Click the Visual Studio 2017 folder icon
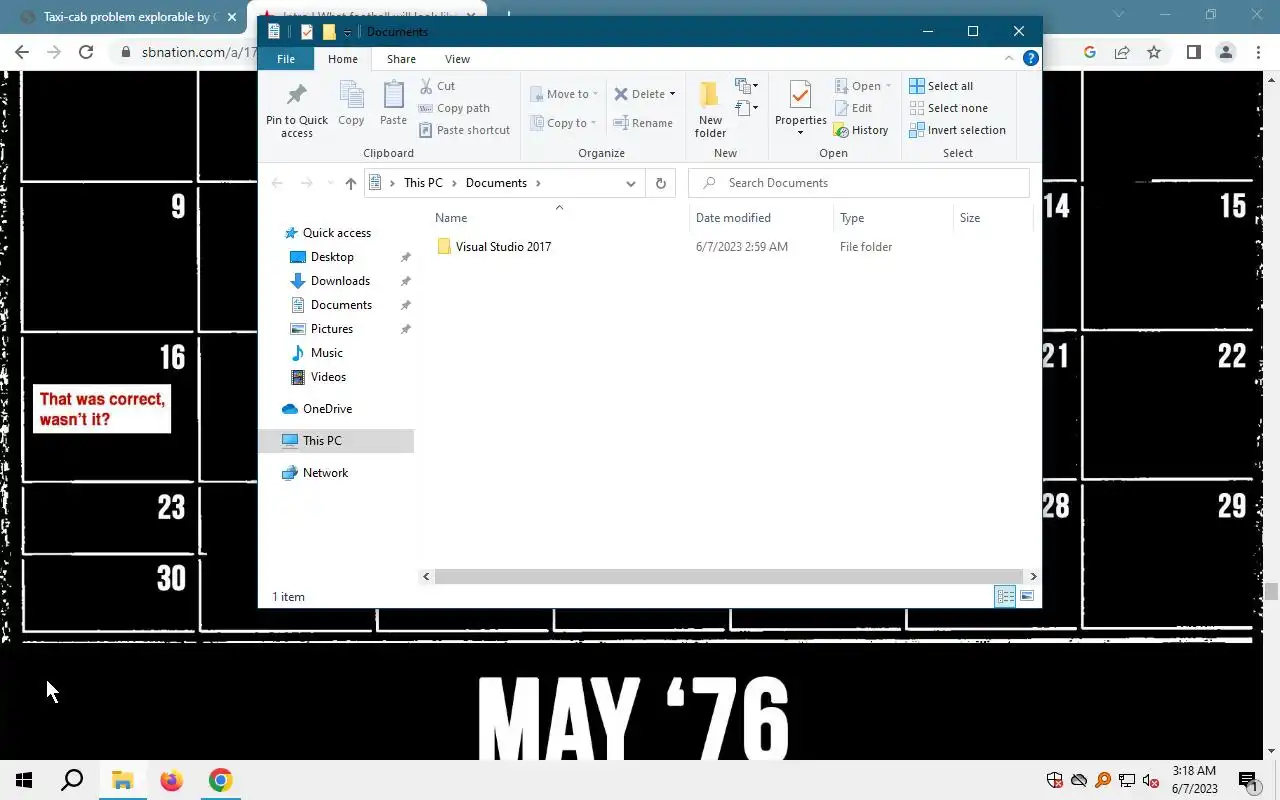 (x=444, y=247)
